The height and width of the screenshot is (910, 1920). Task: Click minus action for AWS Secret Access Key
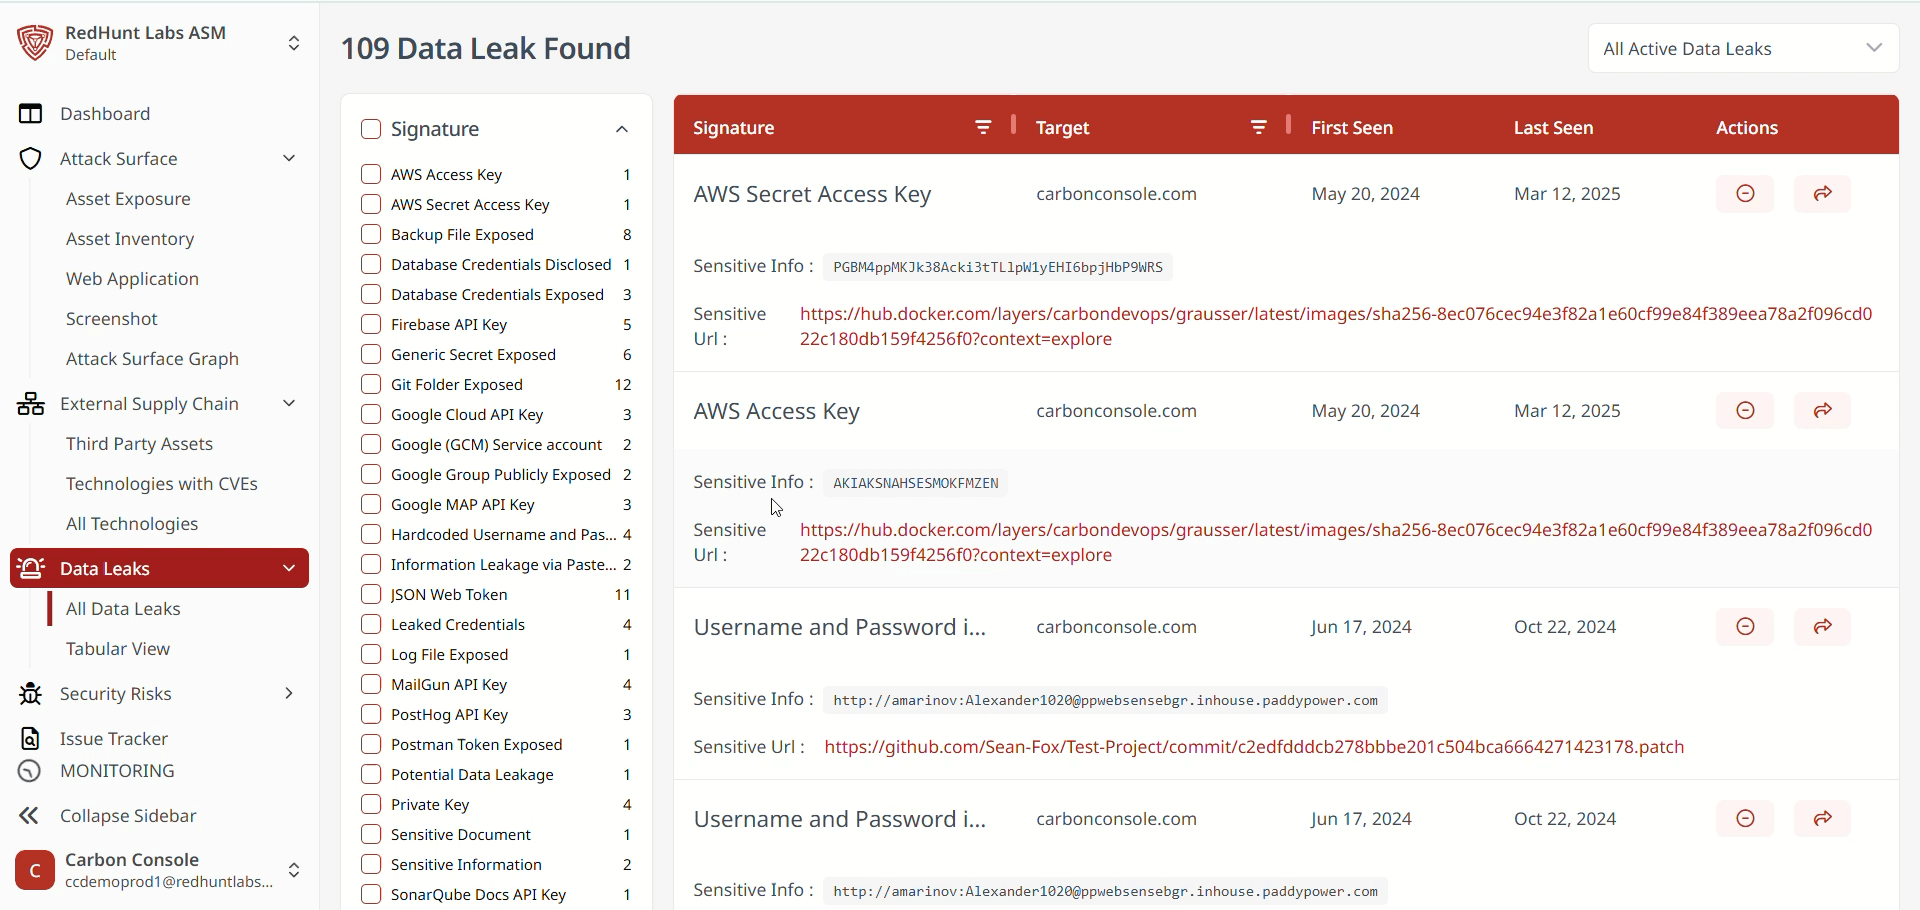coord(1745,194)
